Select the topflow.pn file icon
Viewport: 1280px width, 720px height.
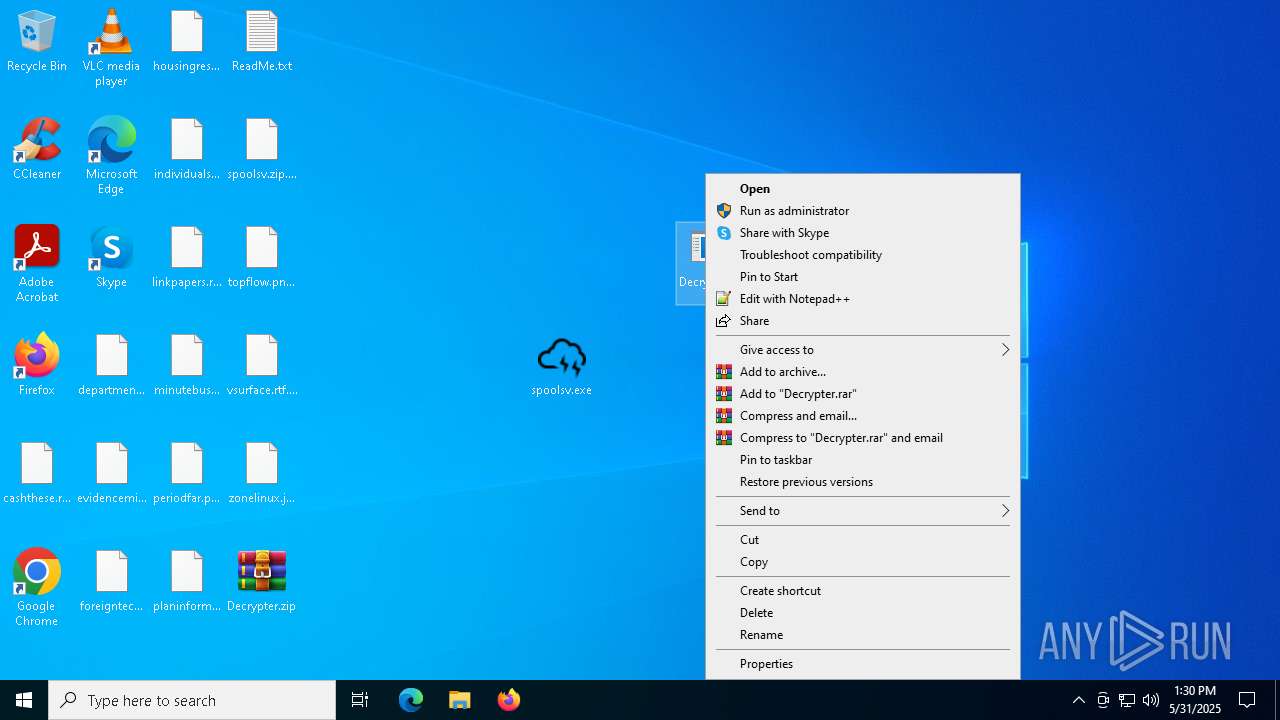coord(262,258)
